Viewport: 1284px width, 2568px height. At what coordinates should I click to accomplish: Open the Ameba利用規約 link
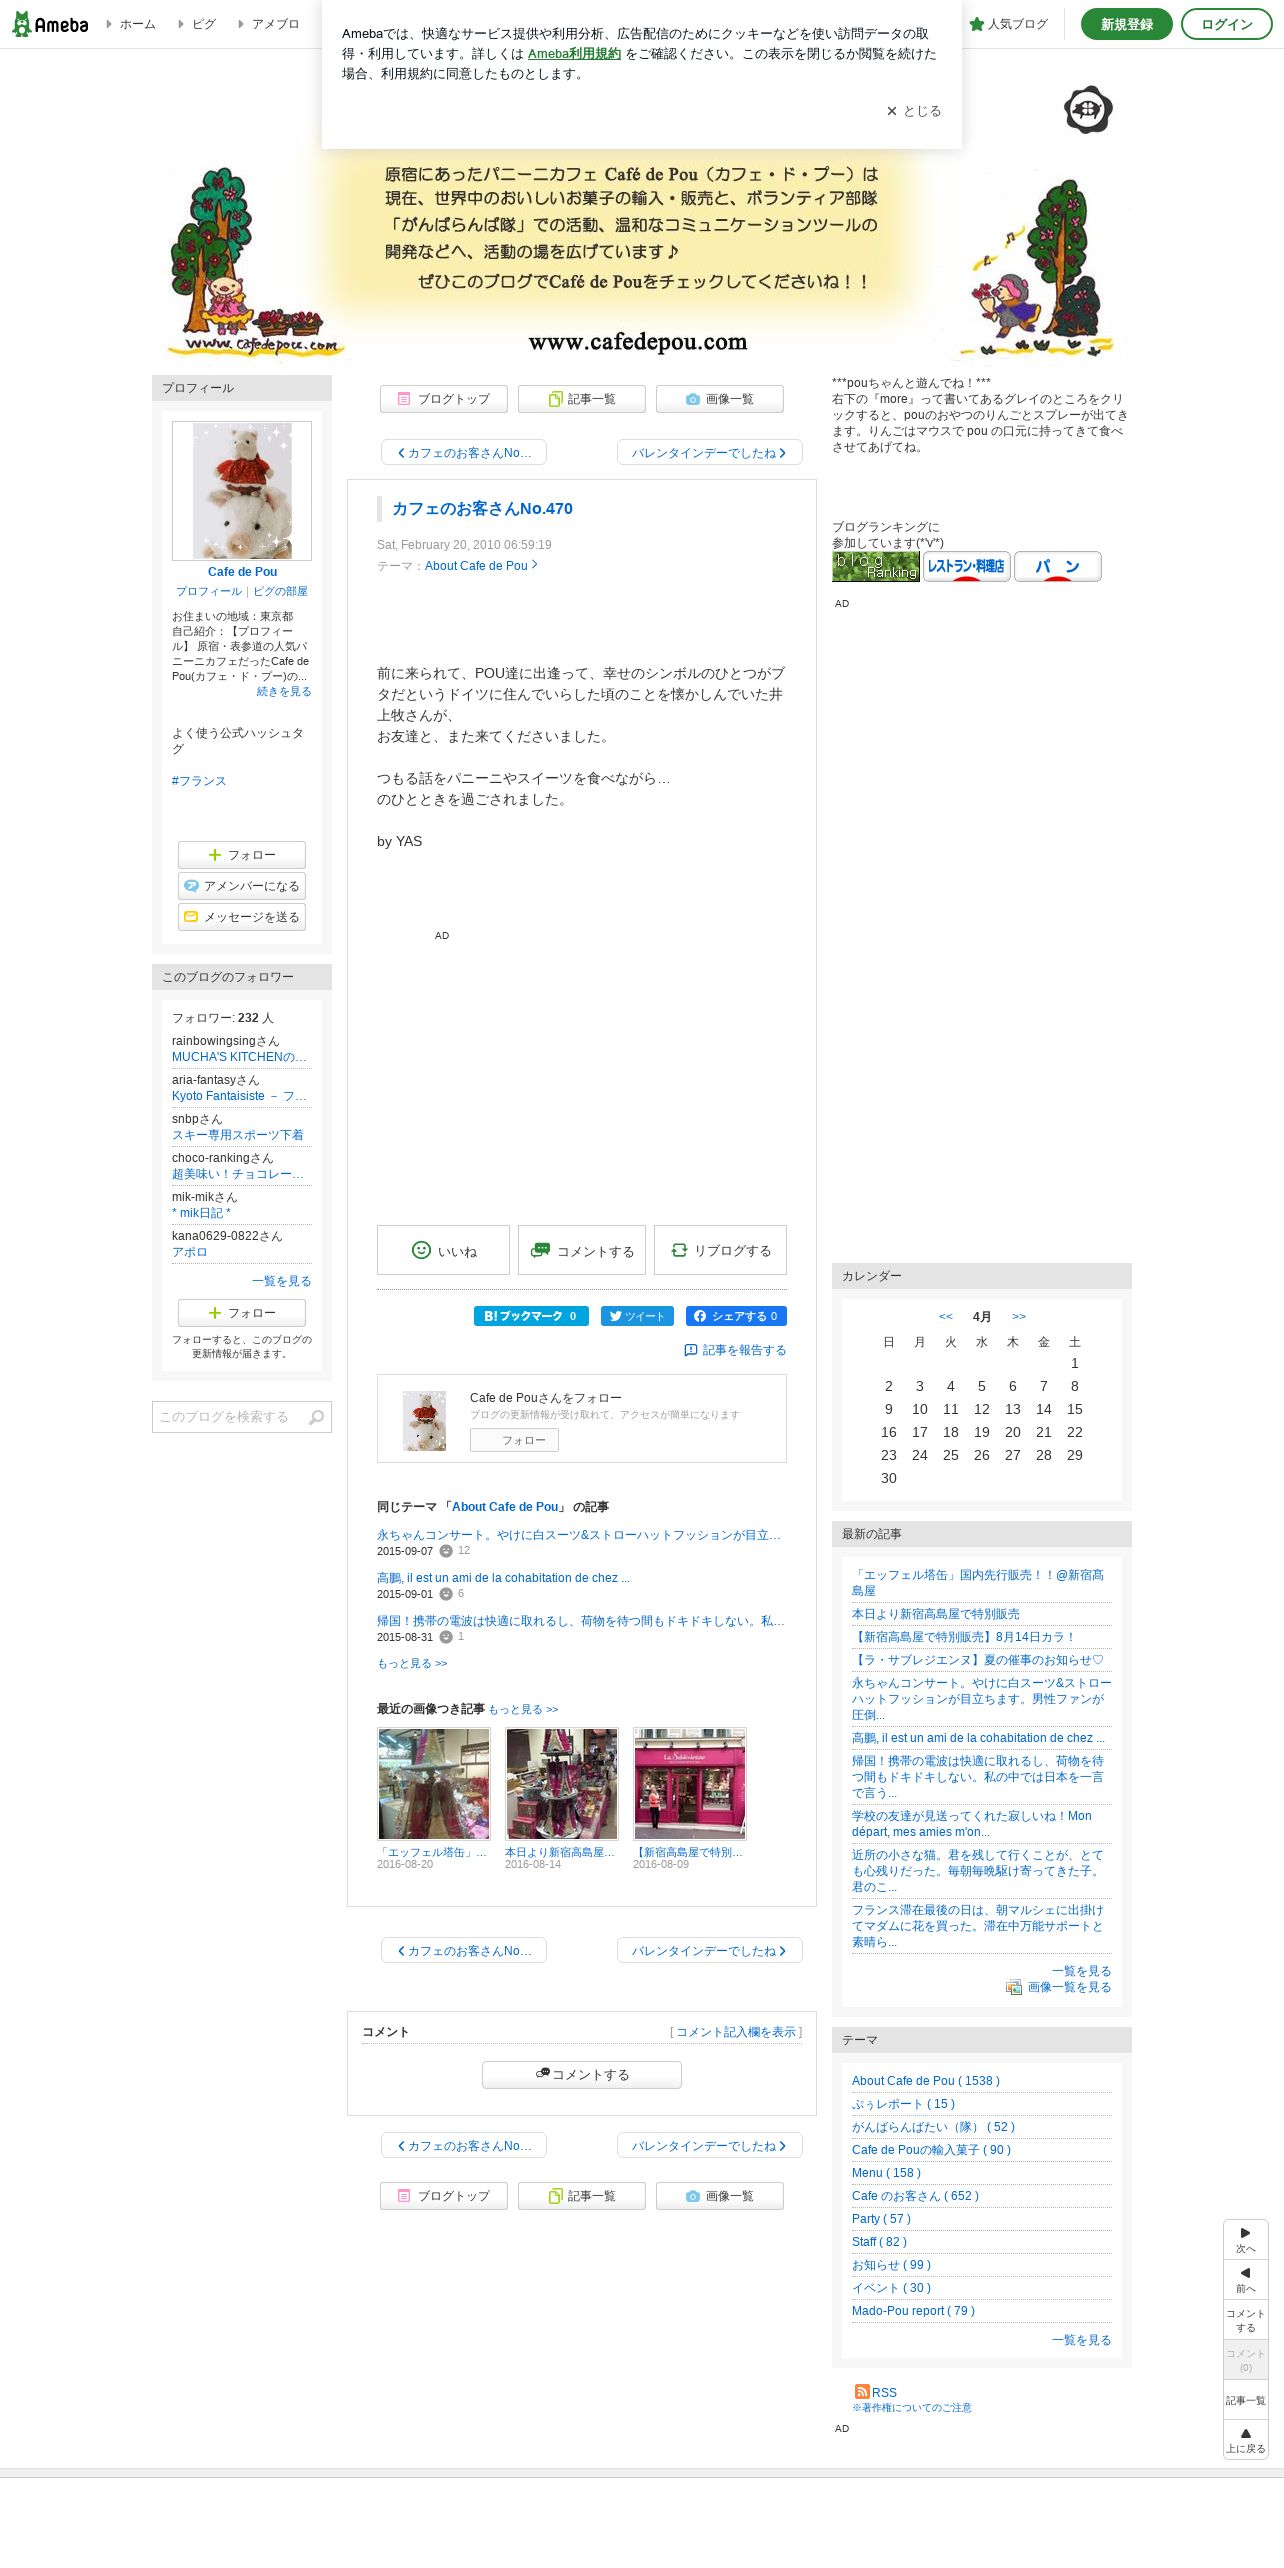pyautogui.click(x=574, y=54)
